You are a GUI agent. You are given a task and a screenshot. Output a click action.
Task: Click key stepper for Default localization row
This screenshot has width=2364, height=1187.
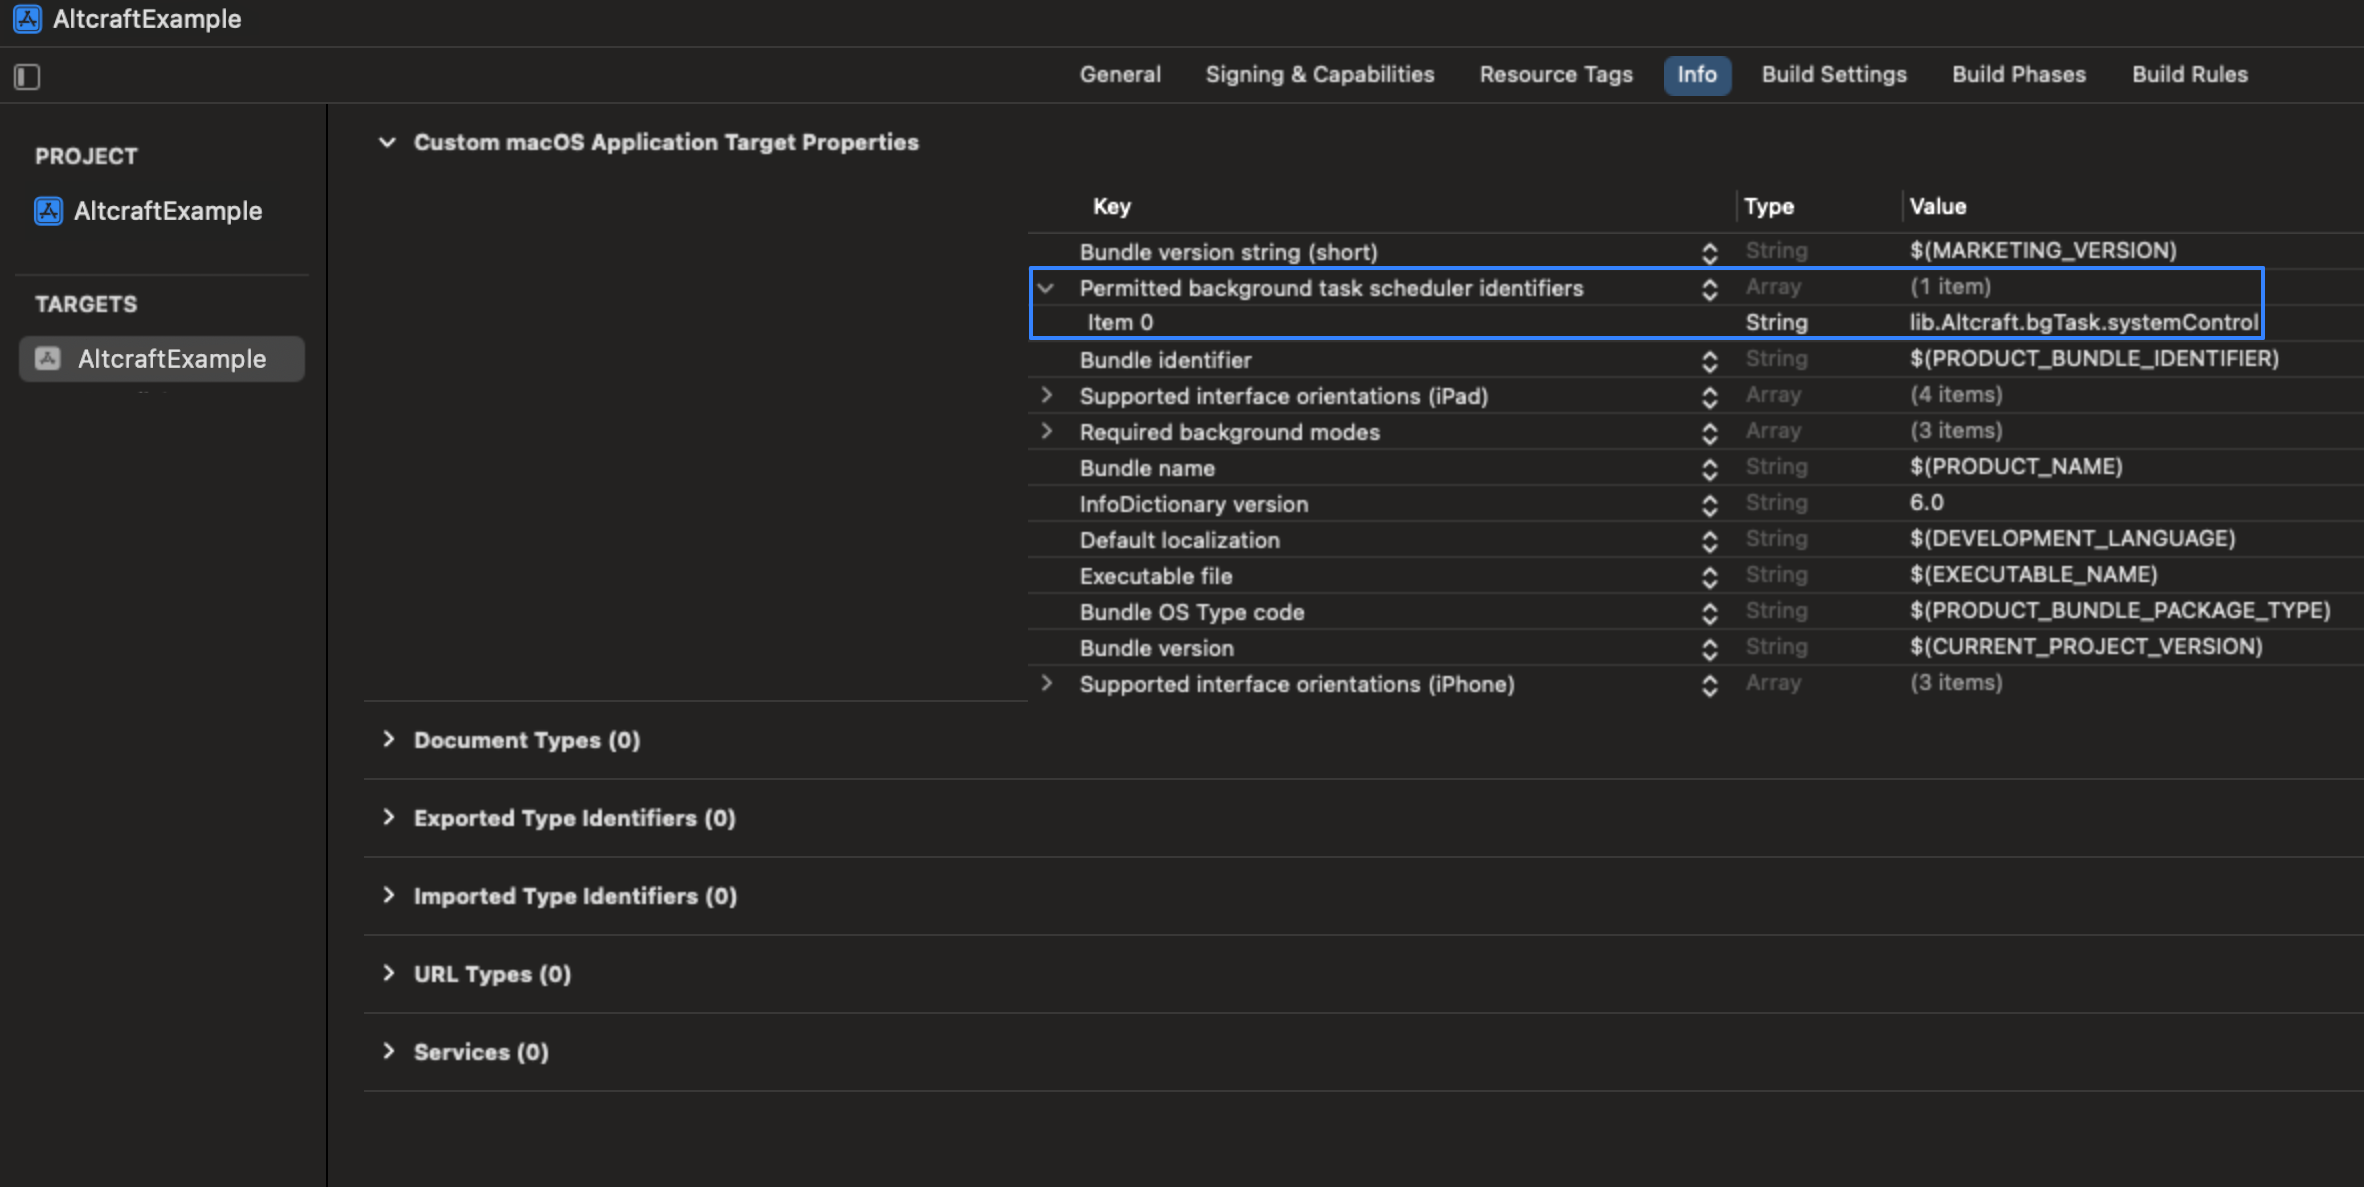click(x=1709, y=541)
